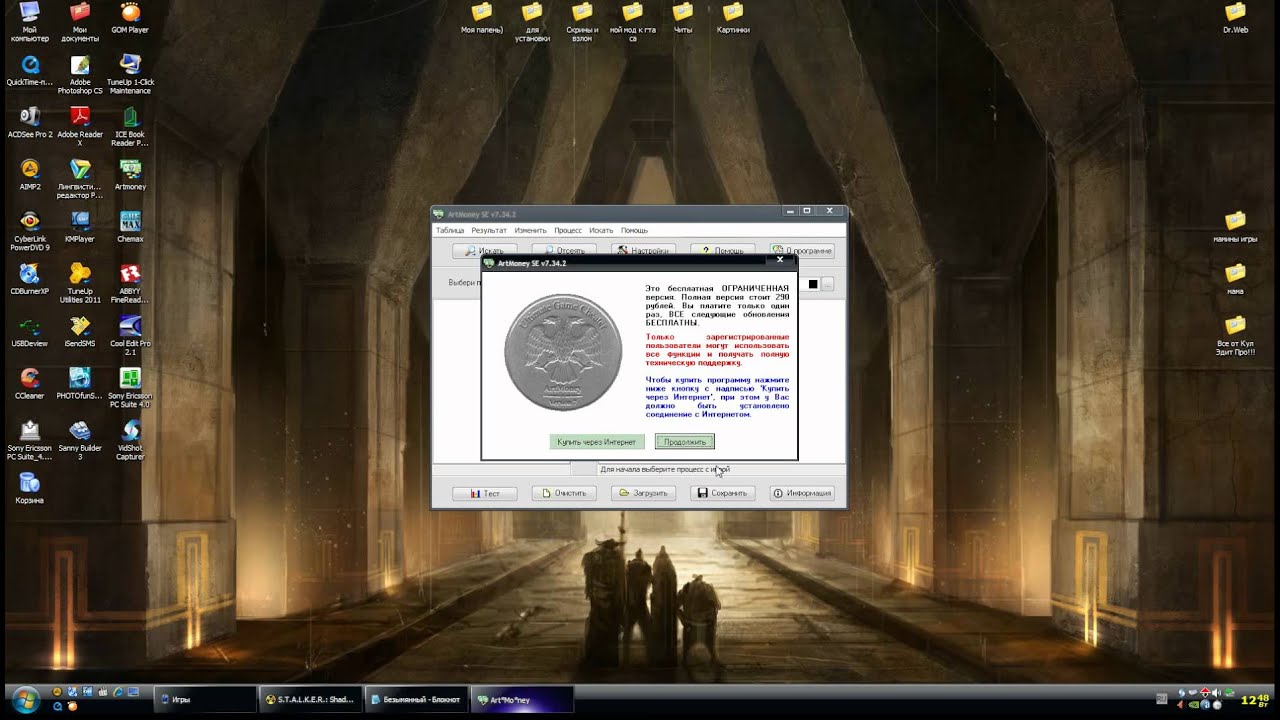Open the Картинки desktop folder

(733, 18)
